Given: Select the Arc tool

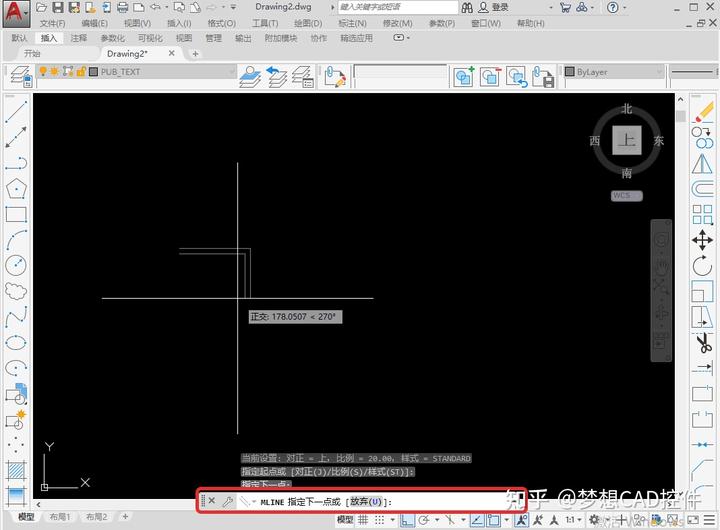Looking at the screenshot, I should (16, 240).
